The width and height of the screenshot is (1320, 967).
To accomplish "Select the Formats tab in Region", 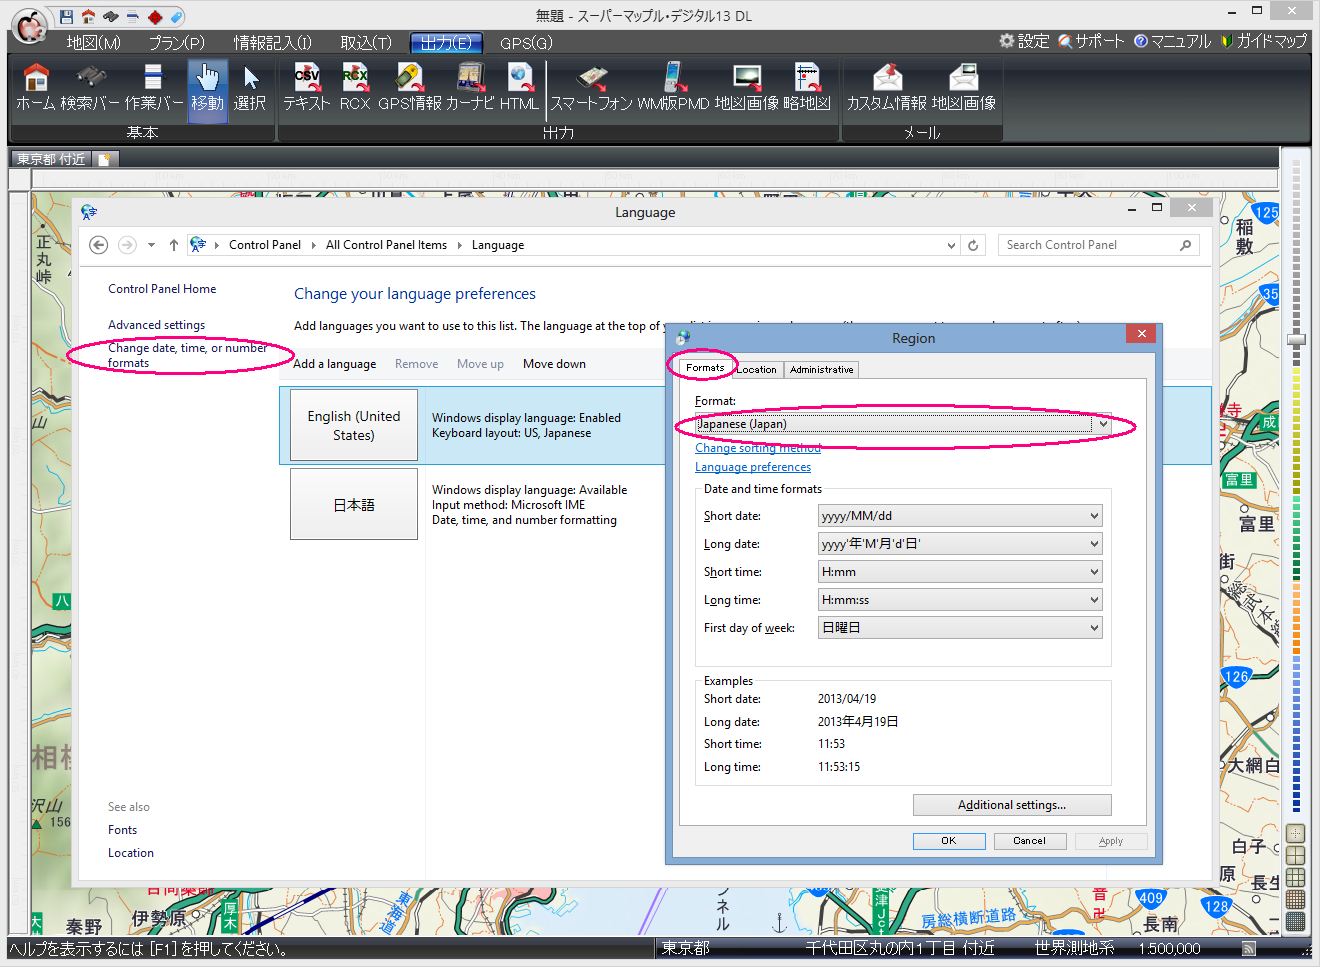I will [705, 368].
